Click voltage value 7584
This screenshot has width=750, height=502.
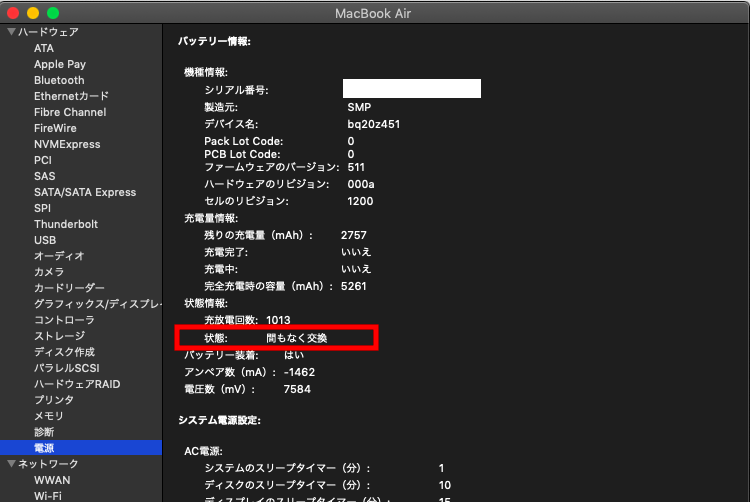297,389
